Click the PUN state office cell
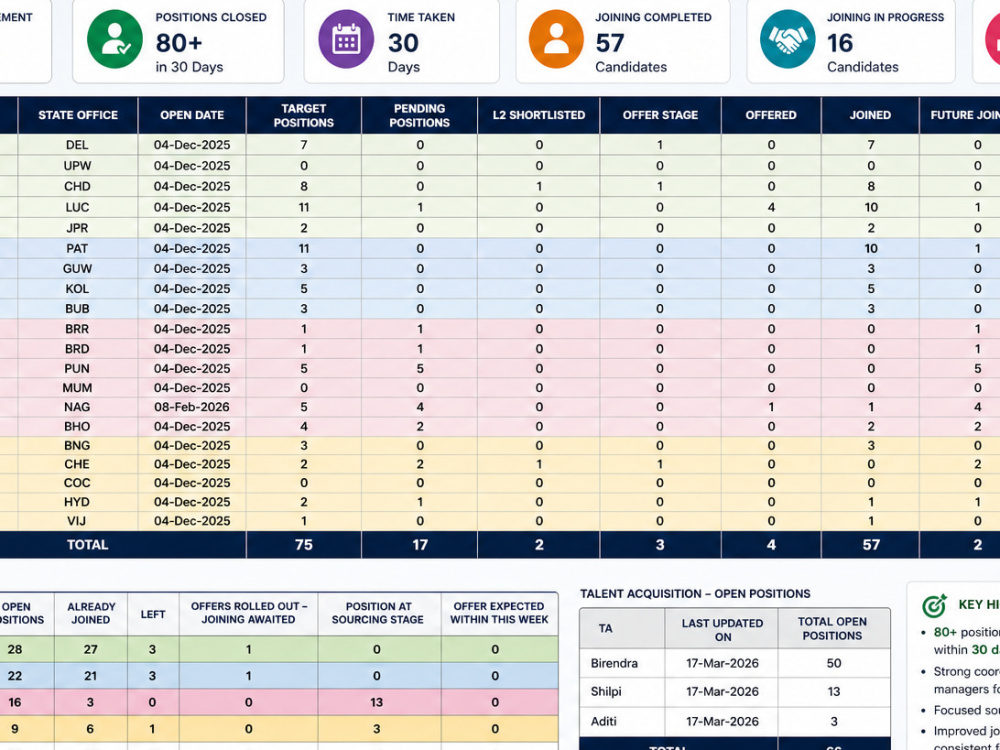The width and height of the screenshot is (1000, 750). (x=77, y=369)
